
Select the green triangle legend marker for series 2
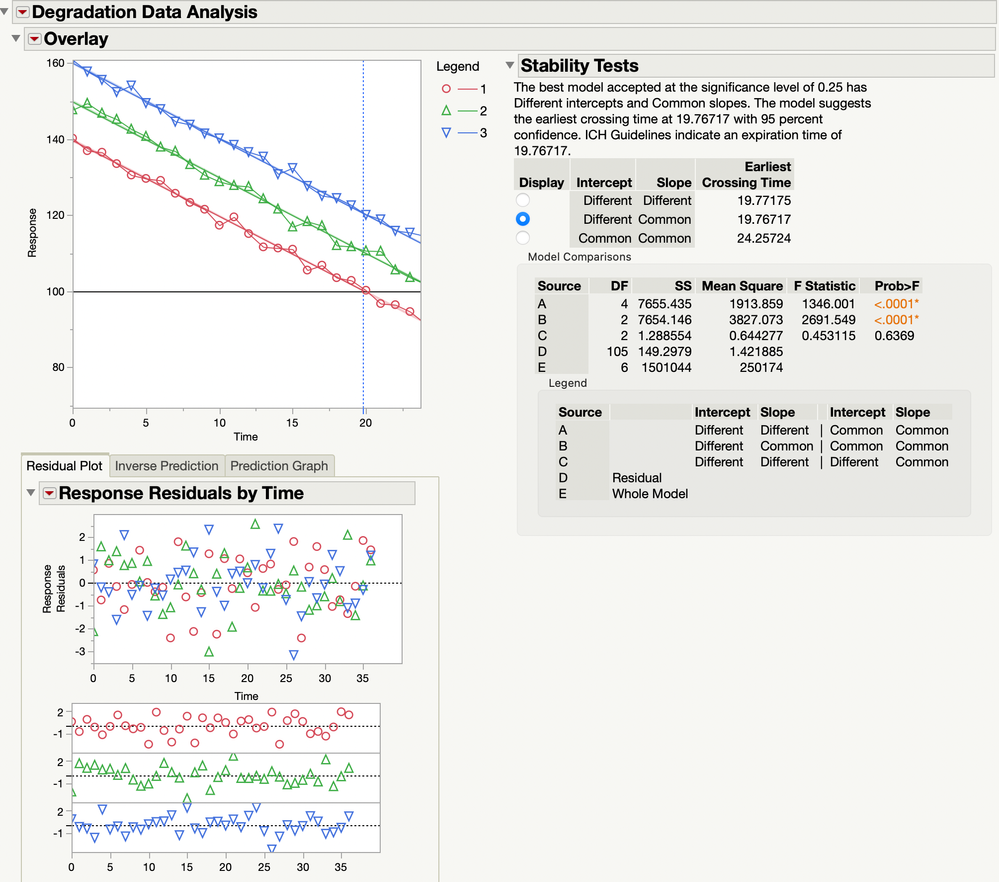[447, 110]
